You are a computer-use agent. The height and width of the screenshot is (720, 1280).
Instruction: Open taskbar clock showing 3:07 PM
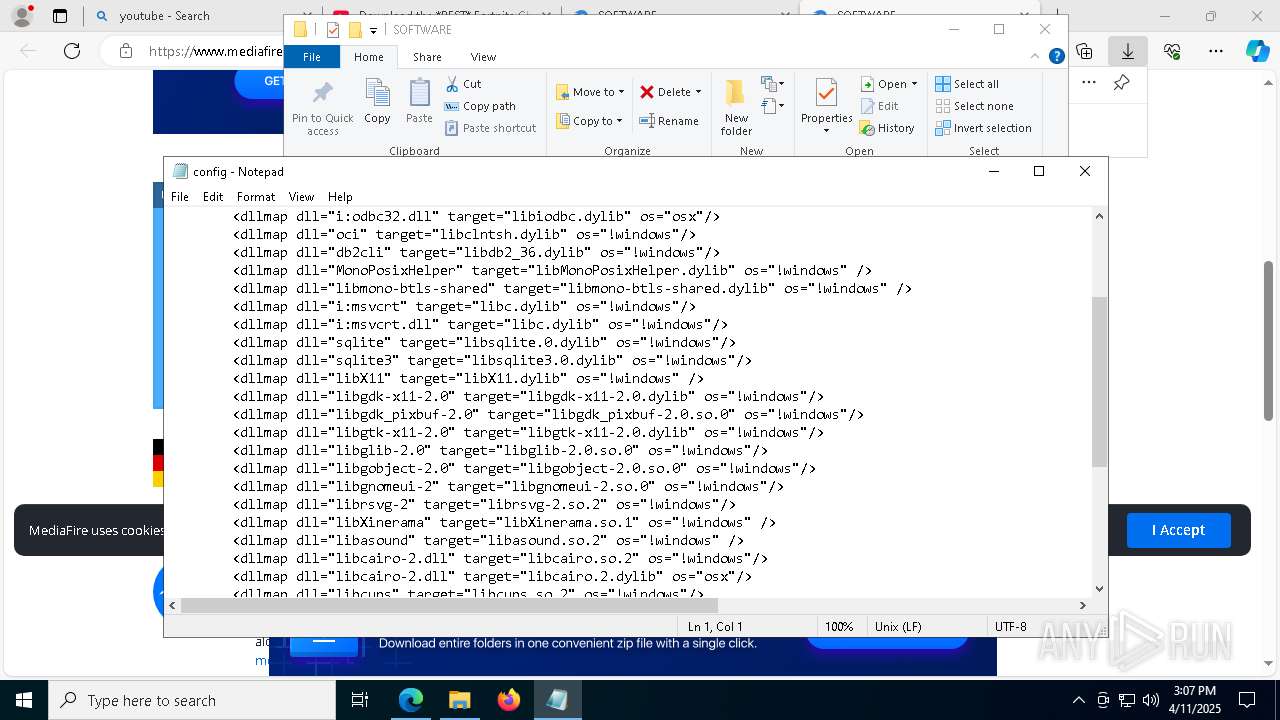click(1195, 700)
